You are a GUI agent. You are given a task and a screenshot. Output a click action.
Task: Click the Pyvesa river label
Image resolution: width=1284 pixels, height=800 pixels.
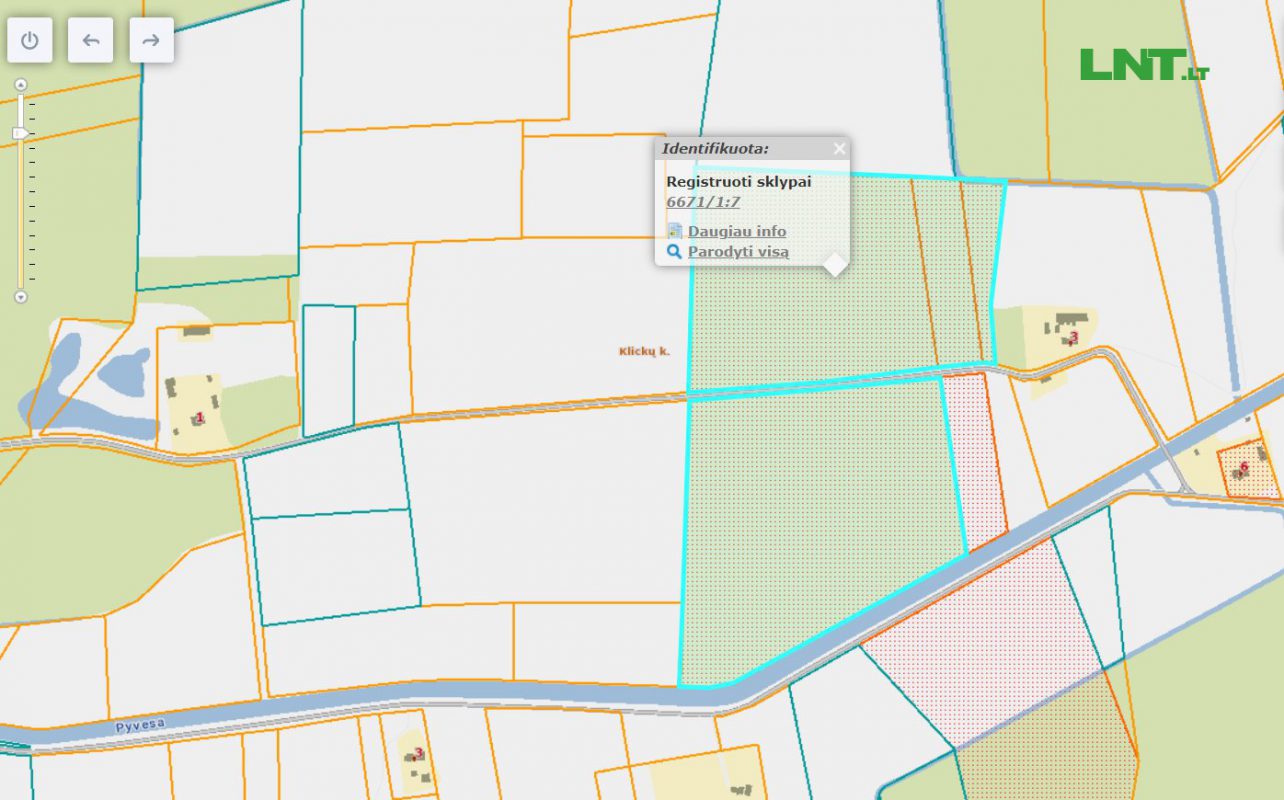click(139, 724)
